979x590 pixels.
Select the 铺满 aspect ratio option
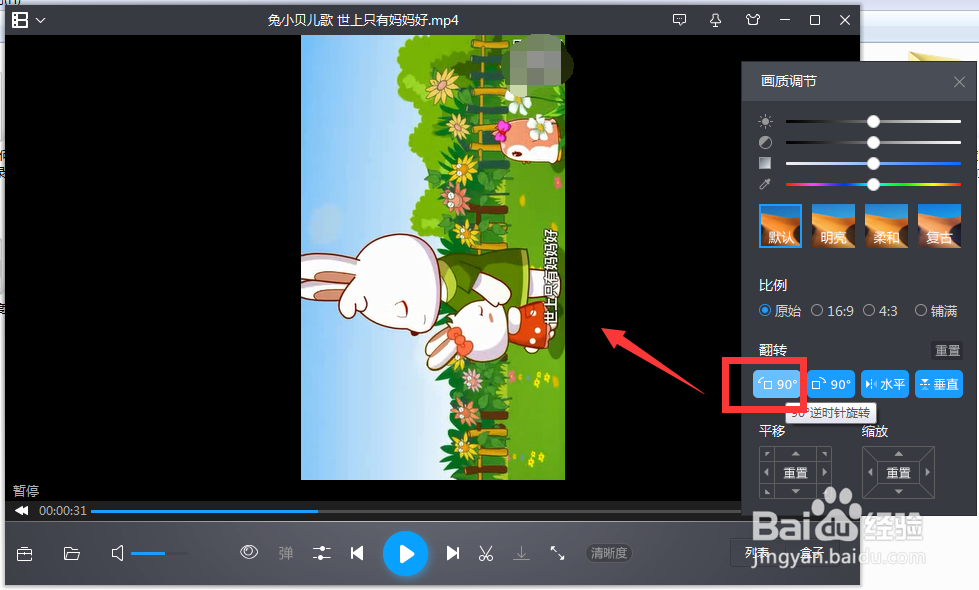pos(936,311)
